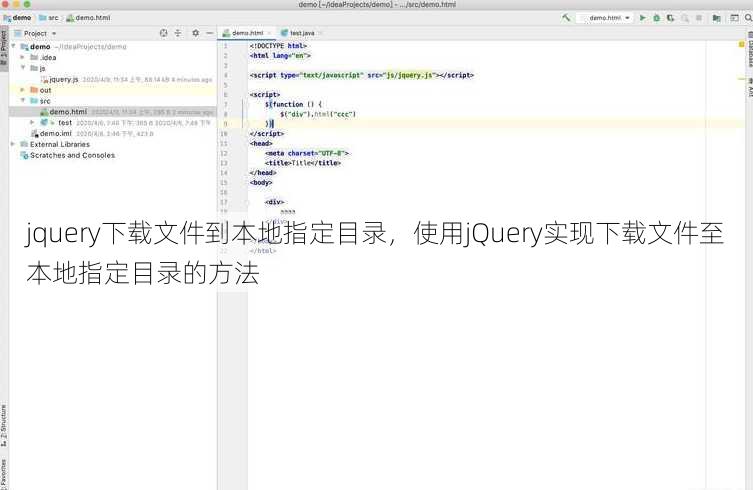Click the meta charset line in editor
The height and width of the screenshot is (490, 753).
[307, 153]
